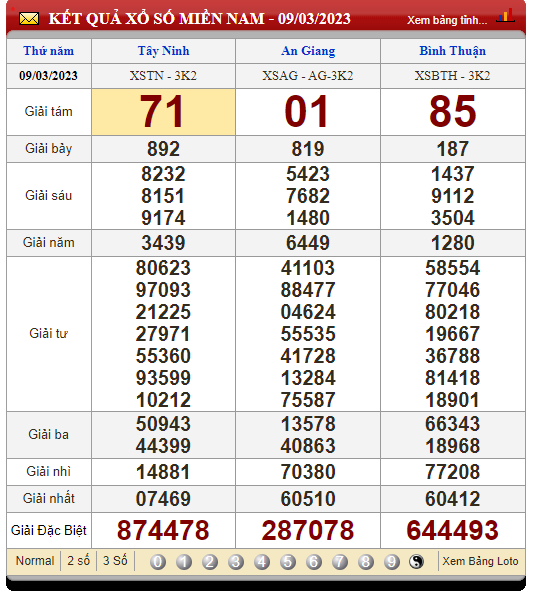
Task: Click the Giải tám row label
Action: tap(49, 112)
